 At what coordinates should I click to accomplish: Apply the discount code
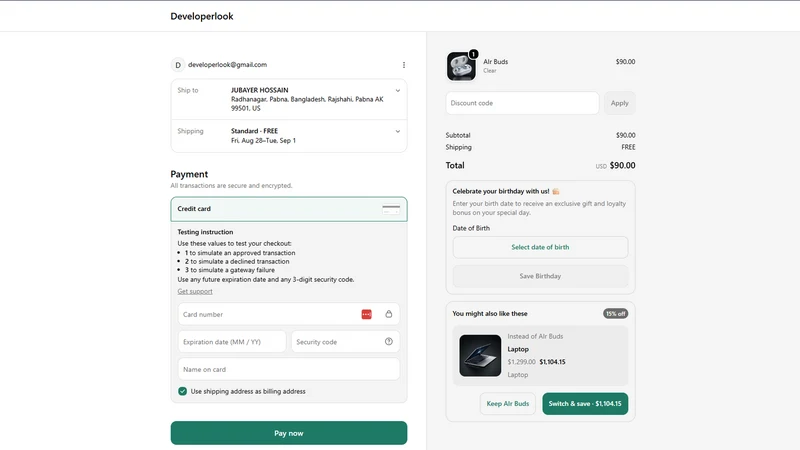click(620, 103)
